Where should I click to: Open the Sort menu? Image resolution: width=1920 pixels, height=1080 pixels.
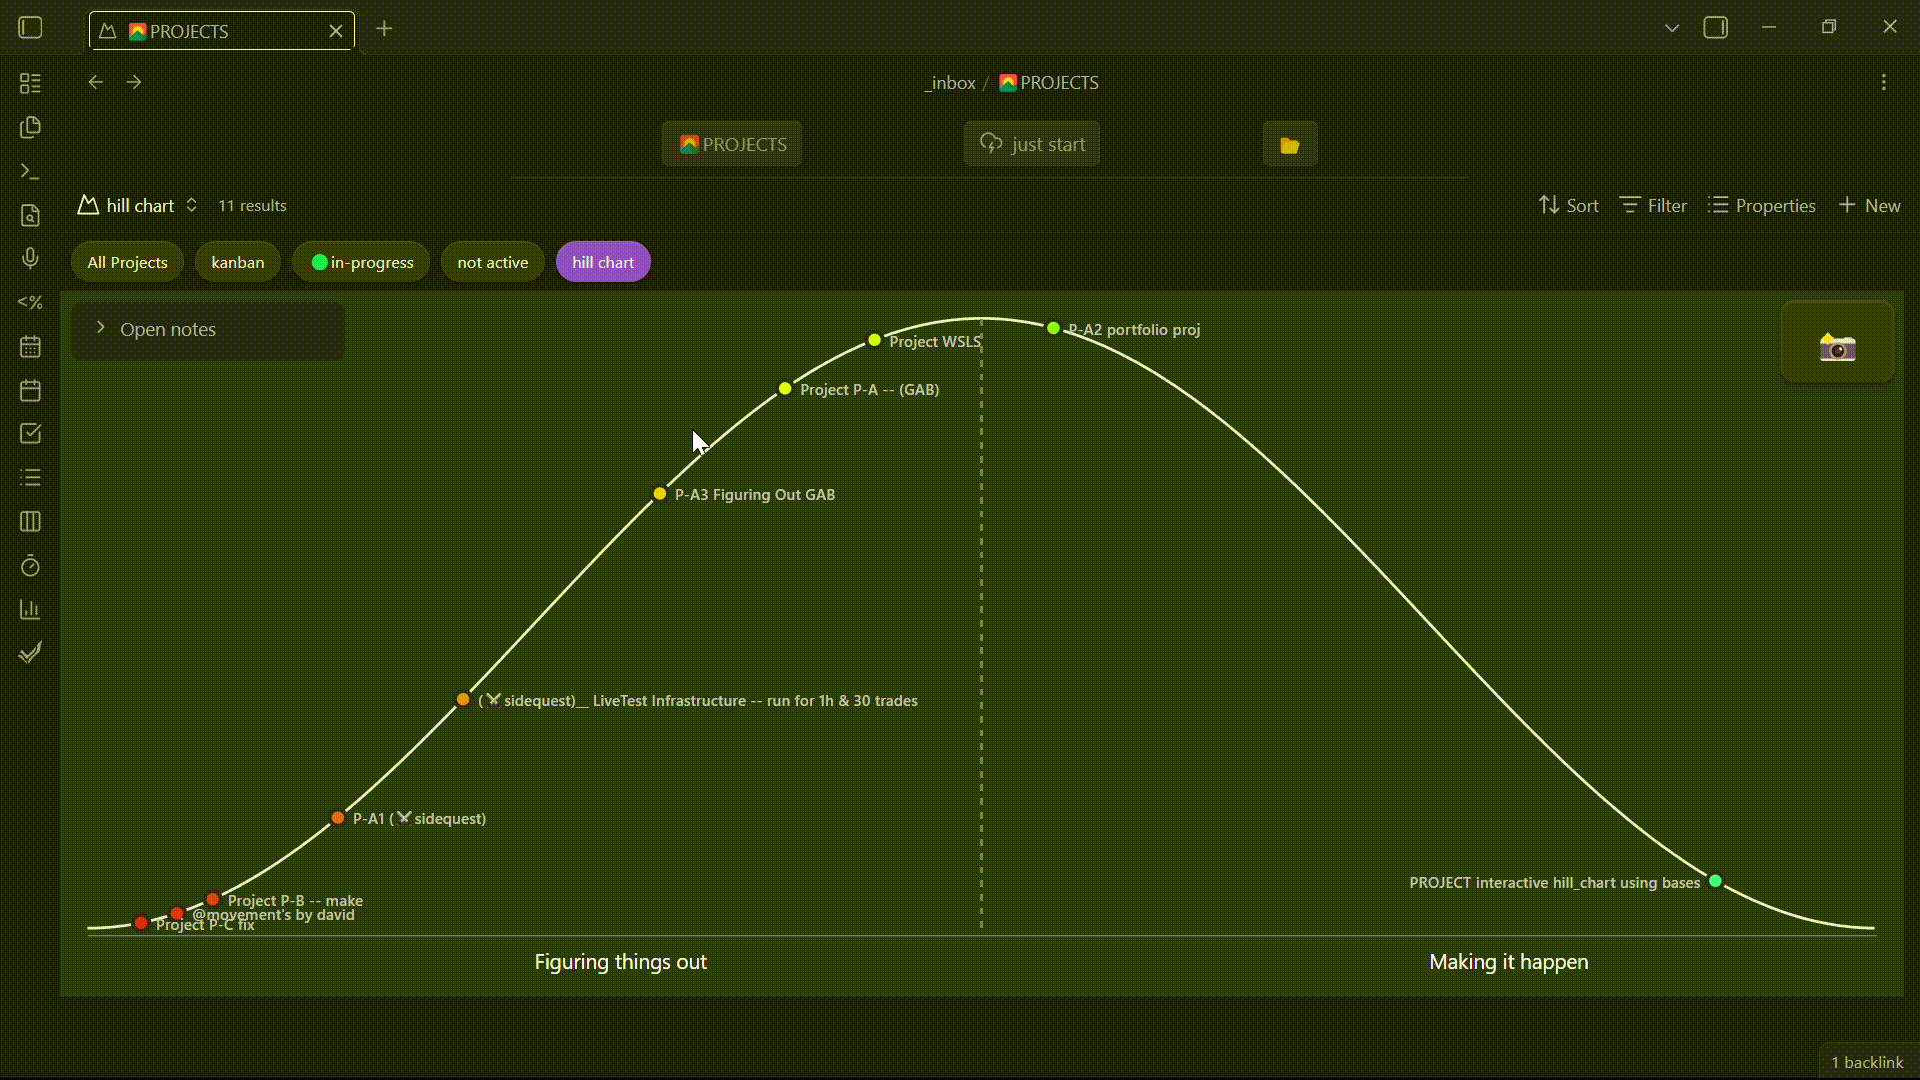pos(1568,206)
